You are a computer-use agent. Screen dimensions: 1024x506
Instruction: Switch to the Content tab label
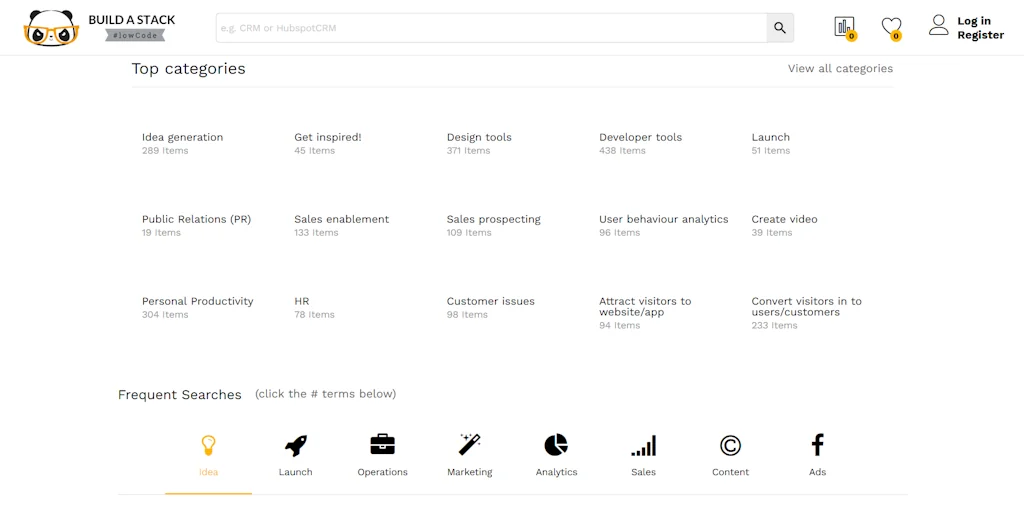tap(730, 472)
